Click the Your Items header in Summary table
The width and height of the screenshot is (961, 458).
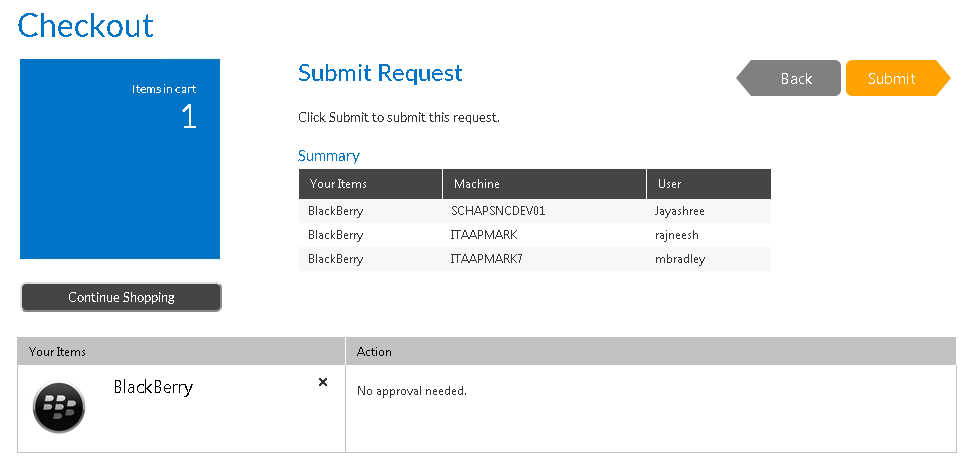338,184
